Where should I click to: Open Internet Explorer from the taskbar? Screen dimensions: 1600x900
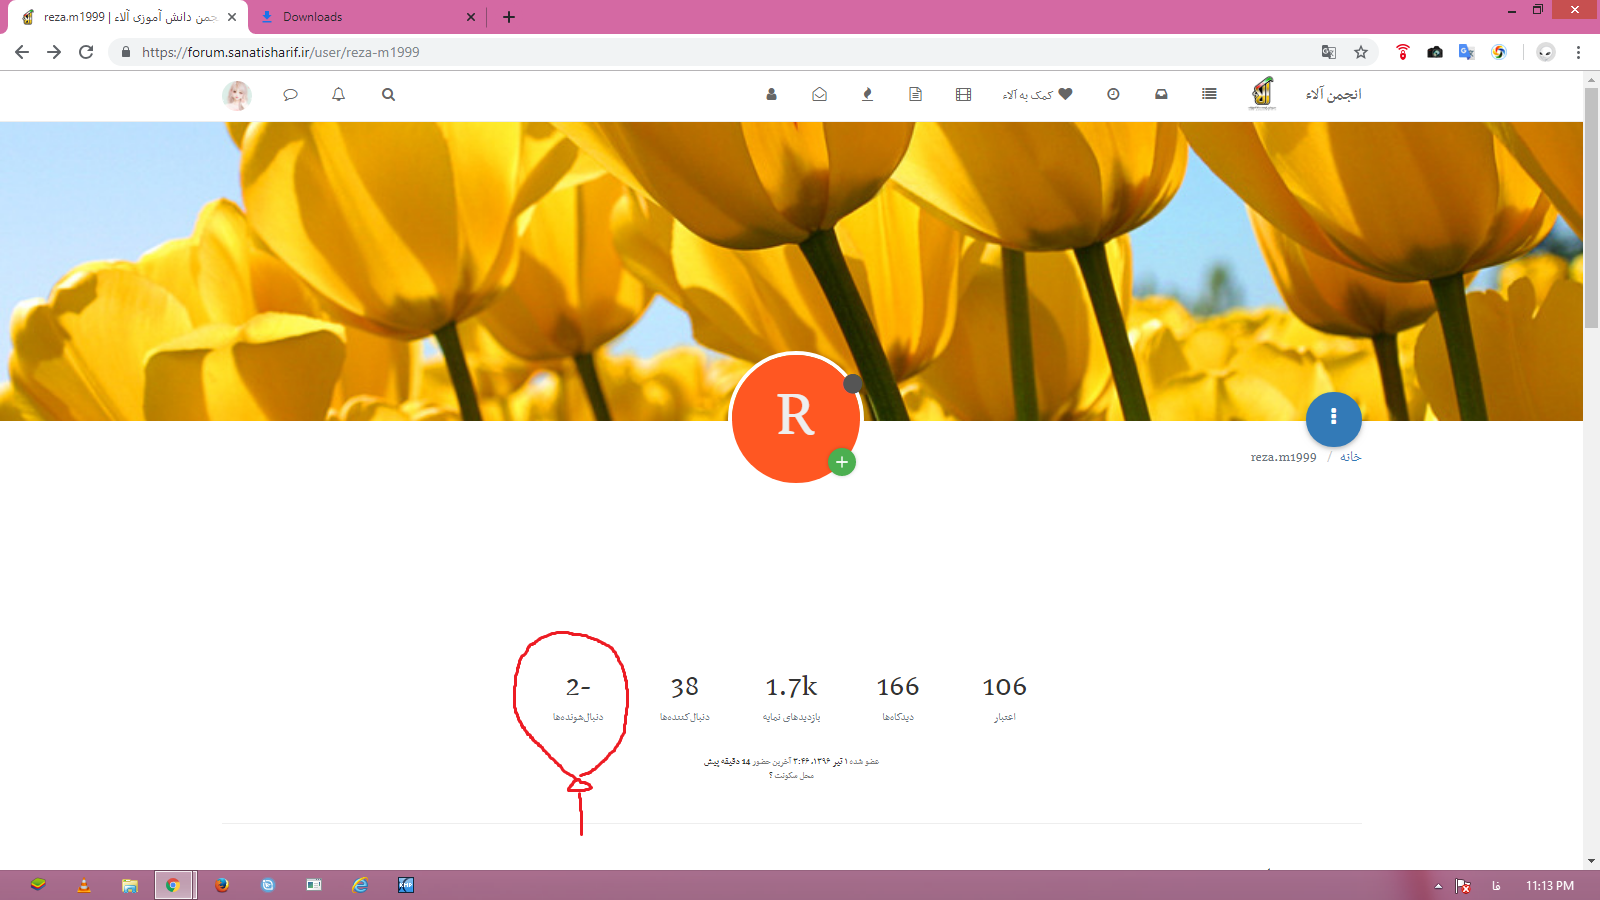(360, 885)
